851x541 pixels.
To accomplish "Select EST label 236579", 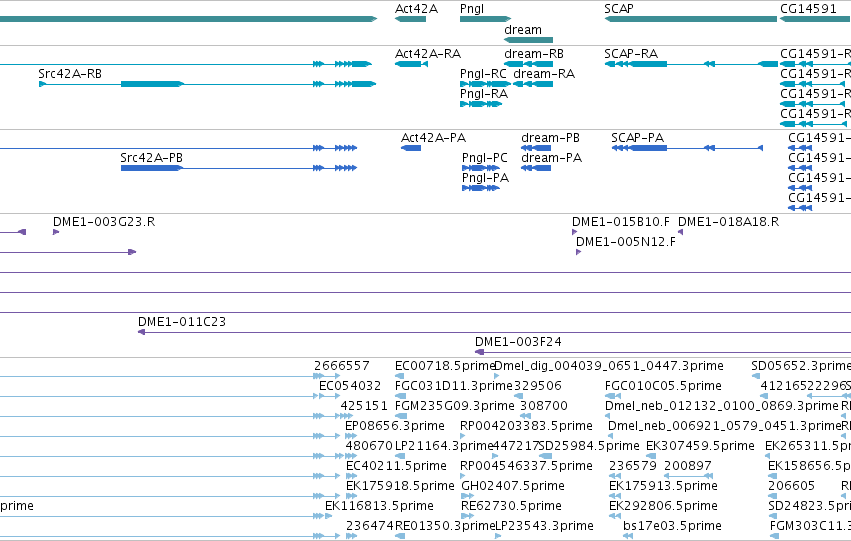I will [x=633, y=466].
